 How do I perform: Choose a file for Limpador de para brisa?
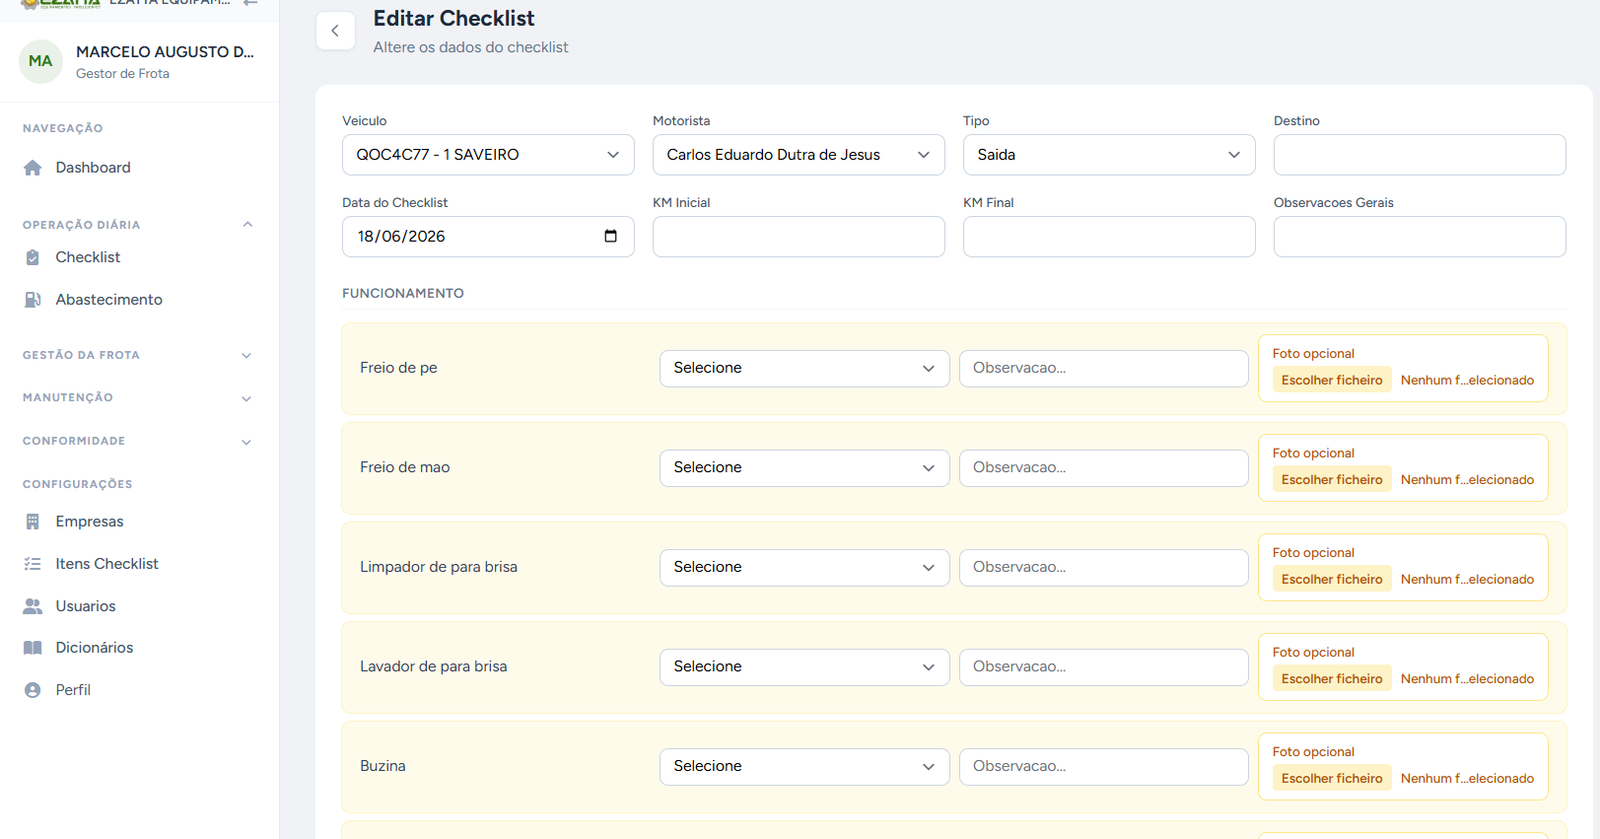tap(1332, 579)
